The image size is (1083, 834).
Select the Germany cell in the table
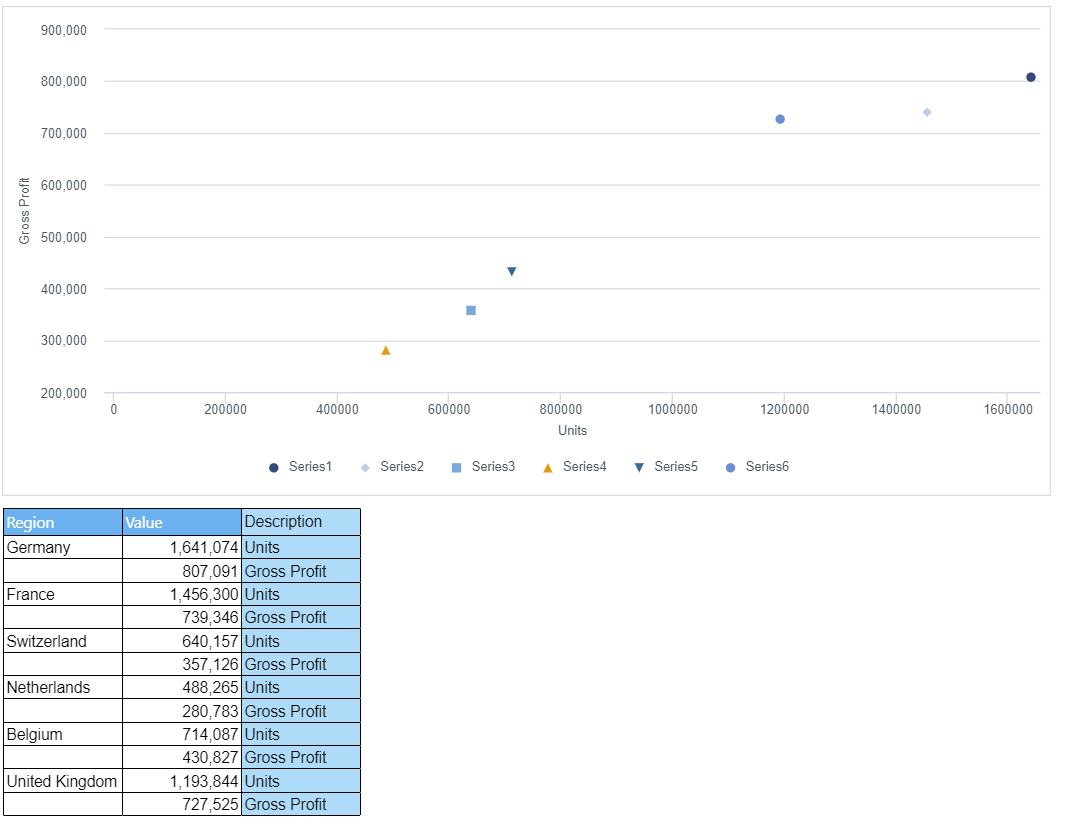pyautogui.click(x=62, y=547)
